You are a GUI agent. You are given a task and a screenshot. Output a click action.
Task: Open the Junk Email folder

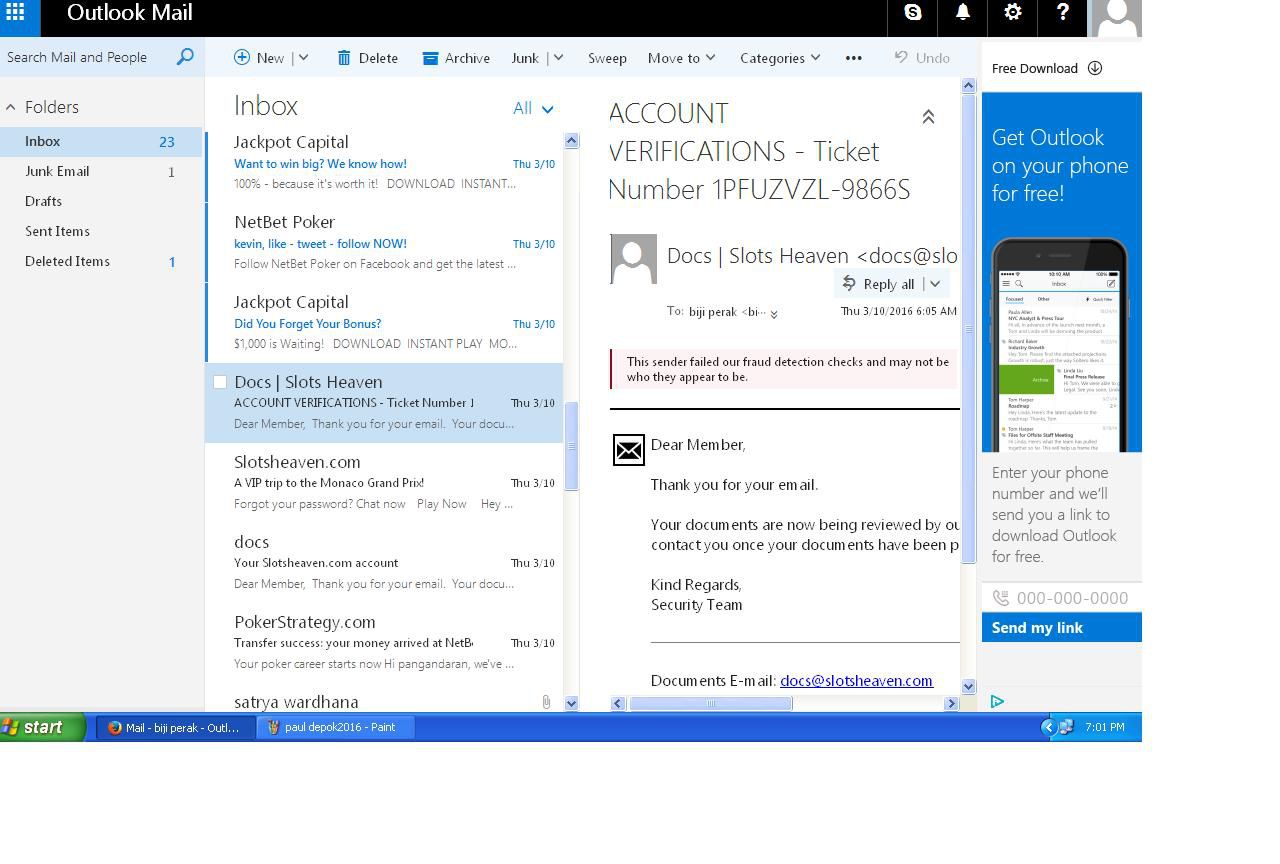(x=101, y=171)
